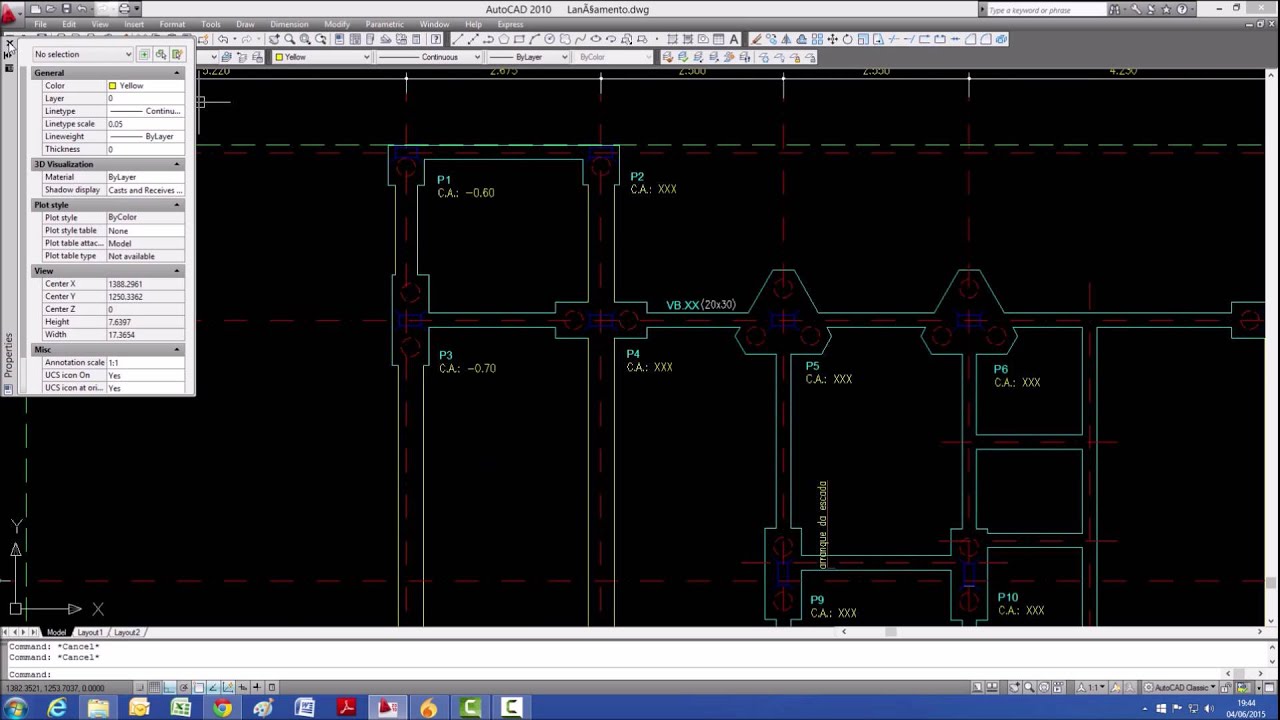Viewport: 1280px width, 720px height.
Task: Select the Extend tool
Action: click(x=909, y=39)
